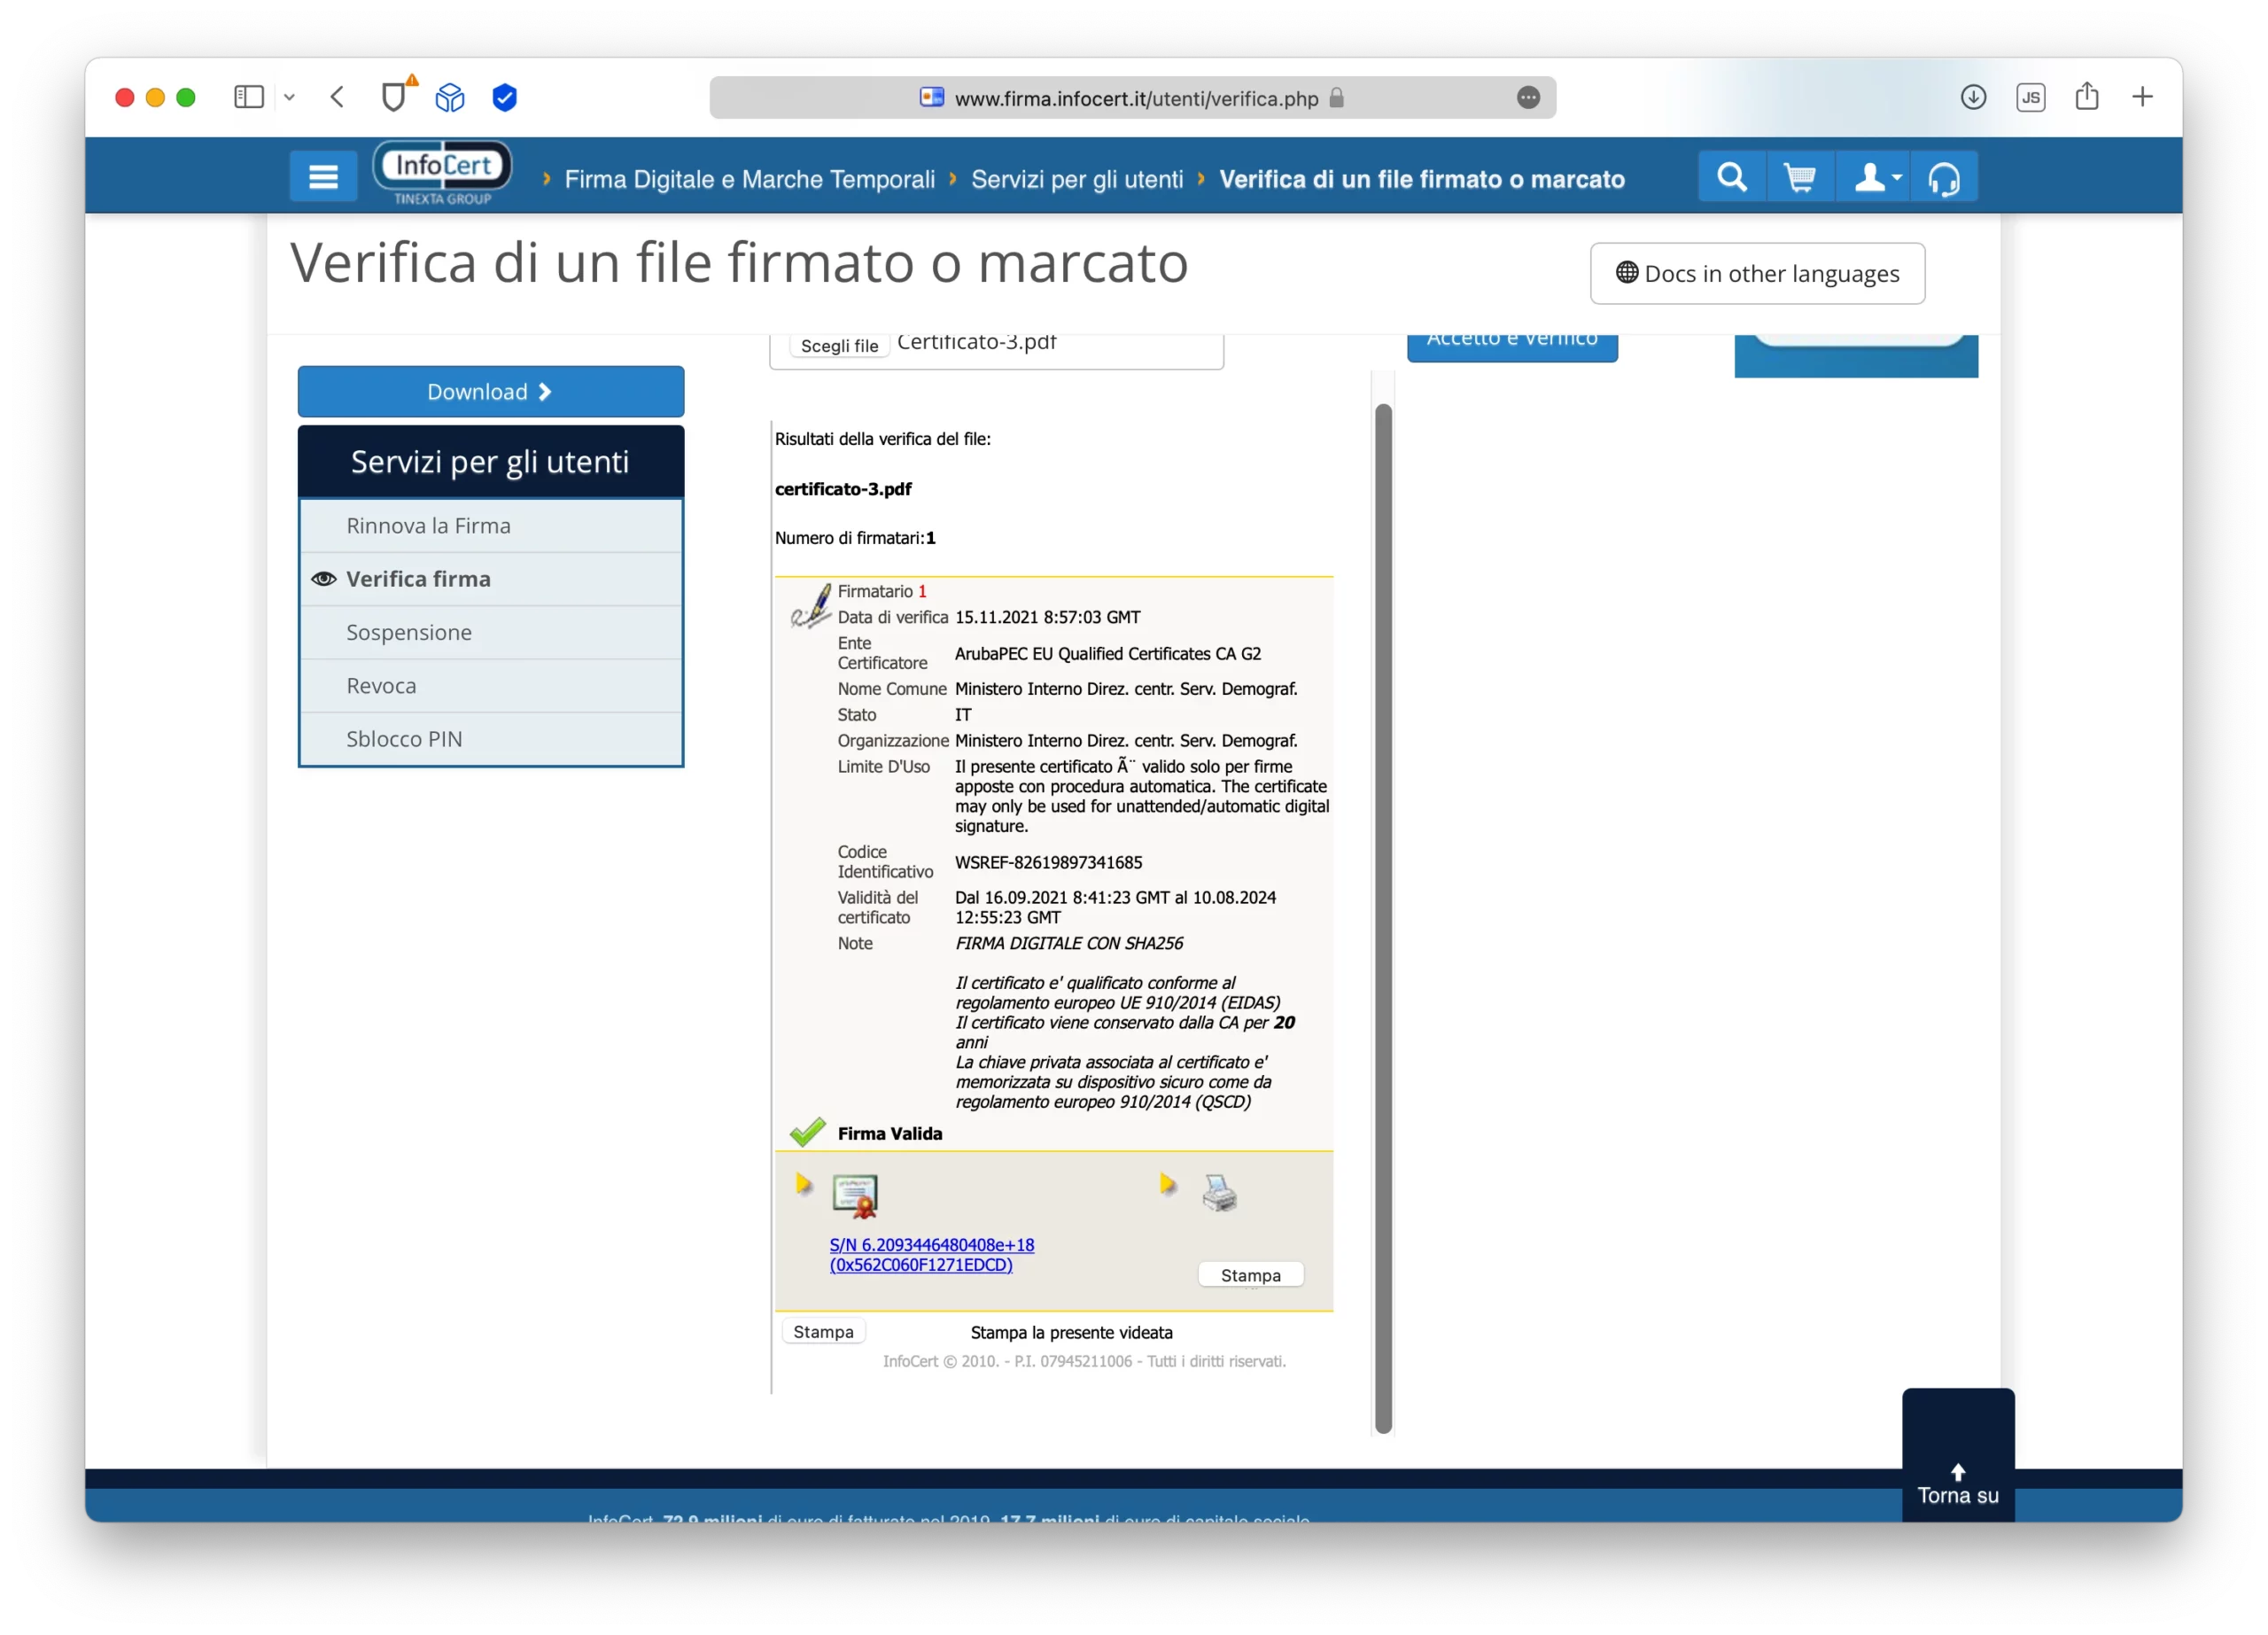Click the address bar URL field

point(1133,97)
